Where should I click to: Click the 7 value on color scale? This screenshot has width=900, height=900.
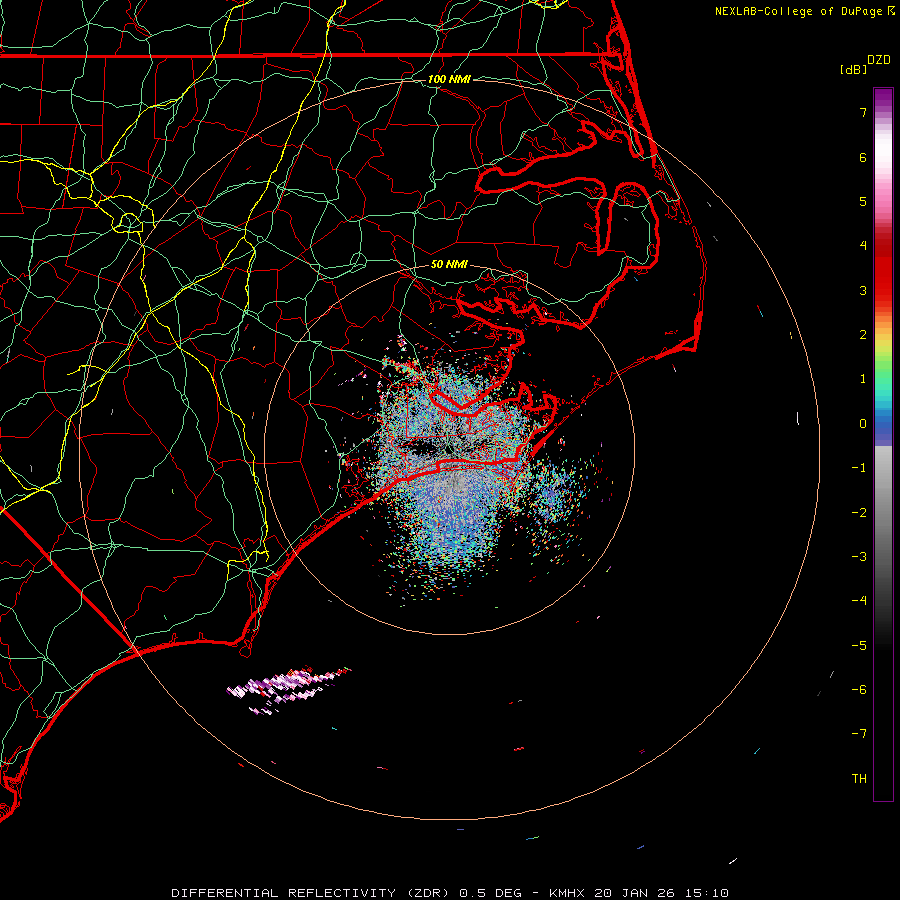point(863,112)
